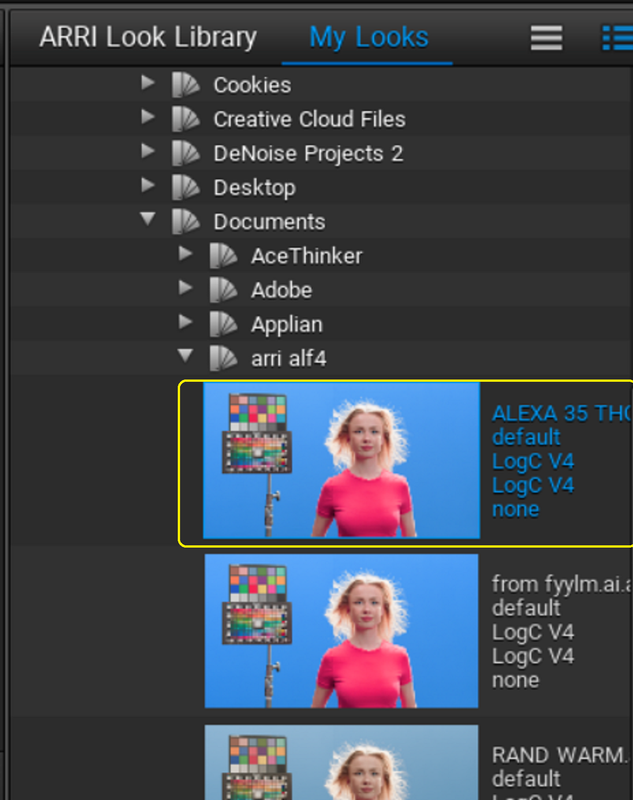
Task: Click the Creative Cloud Files folder icon
Action: [x=185, y=119]
